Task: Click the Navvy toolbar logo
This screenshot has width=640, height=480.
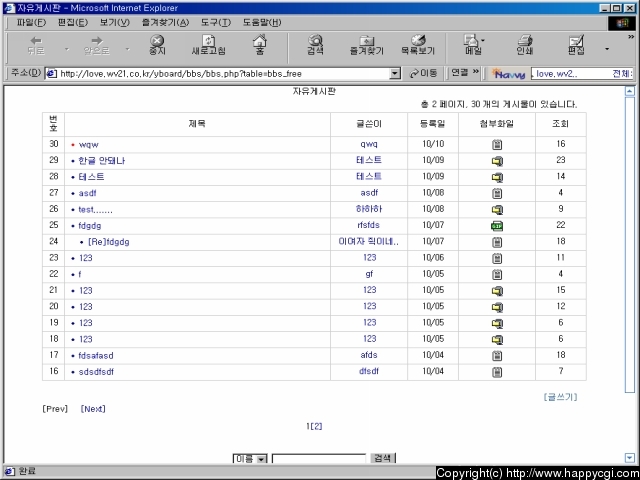Action: [508, 73]
